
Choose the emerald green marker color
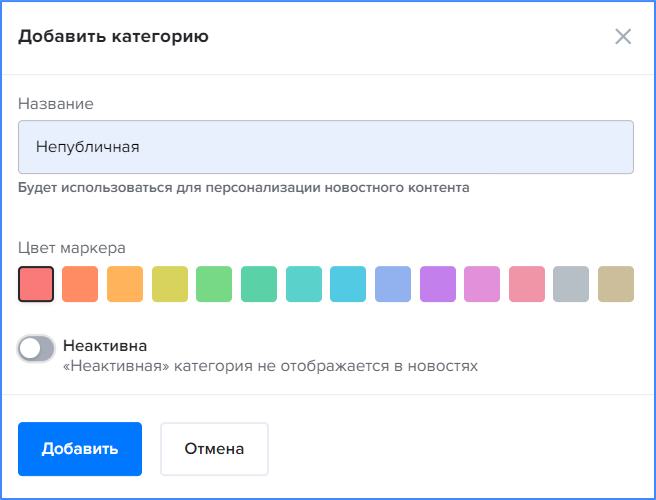point(259,284)
